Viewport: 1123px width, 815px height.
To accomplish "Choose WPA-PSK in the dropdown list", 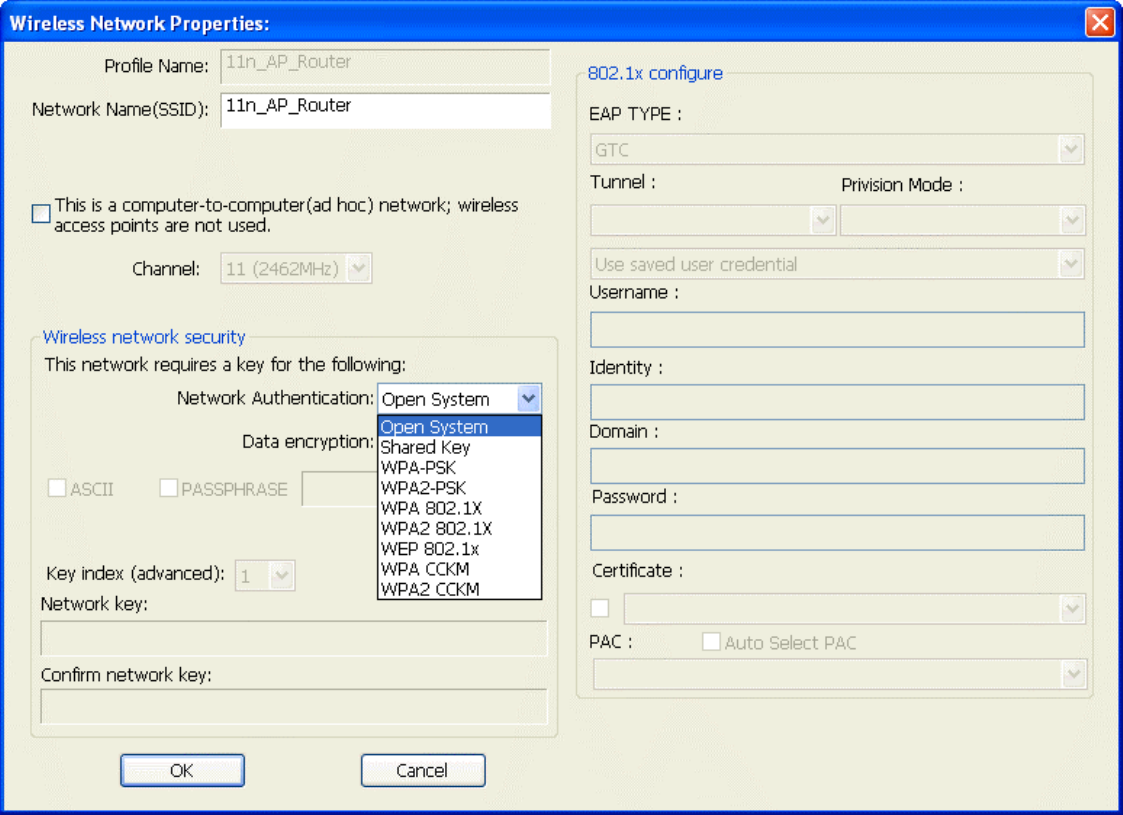I will click(x=417, y=467).
